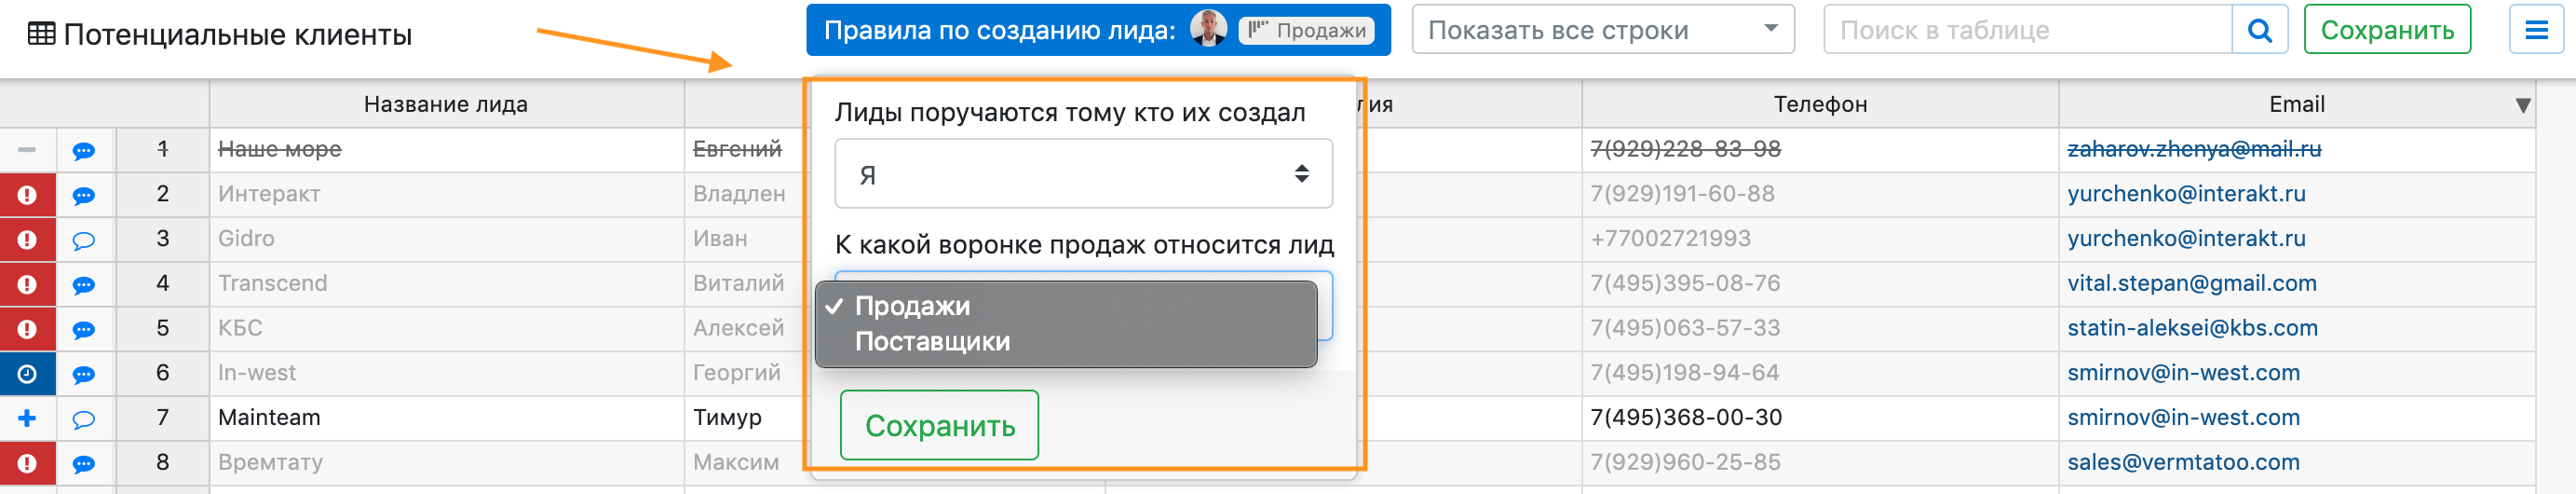Open the sales@vermtatoo.com email link
The image size is (2576, 494).
point(2183,462)
